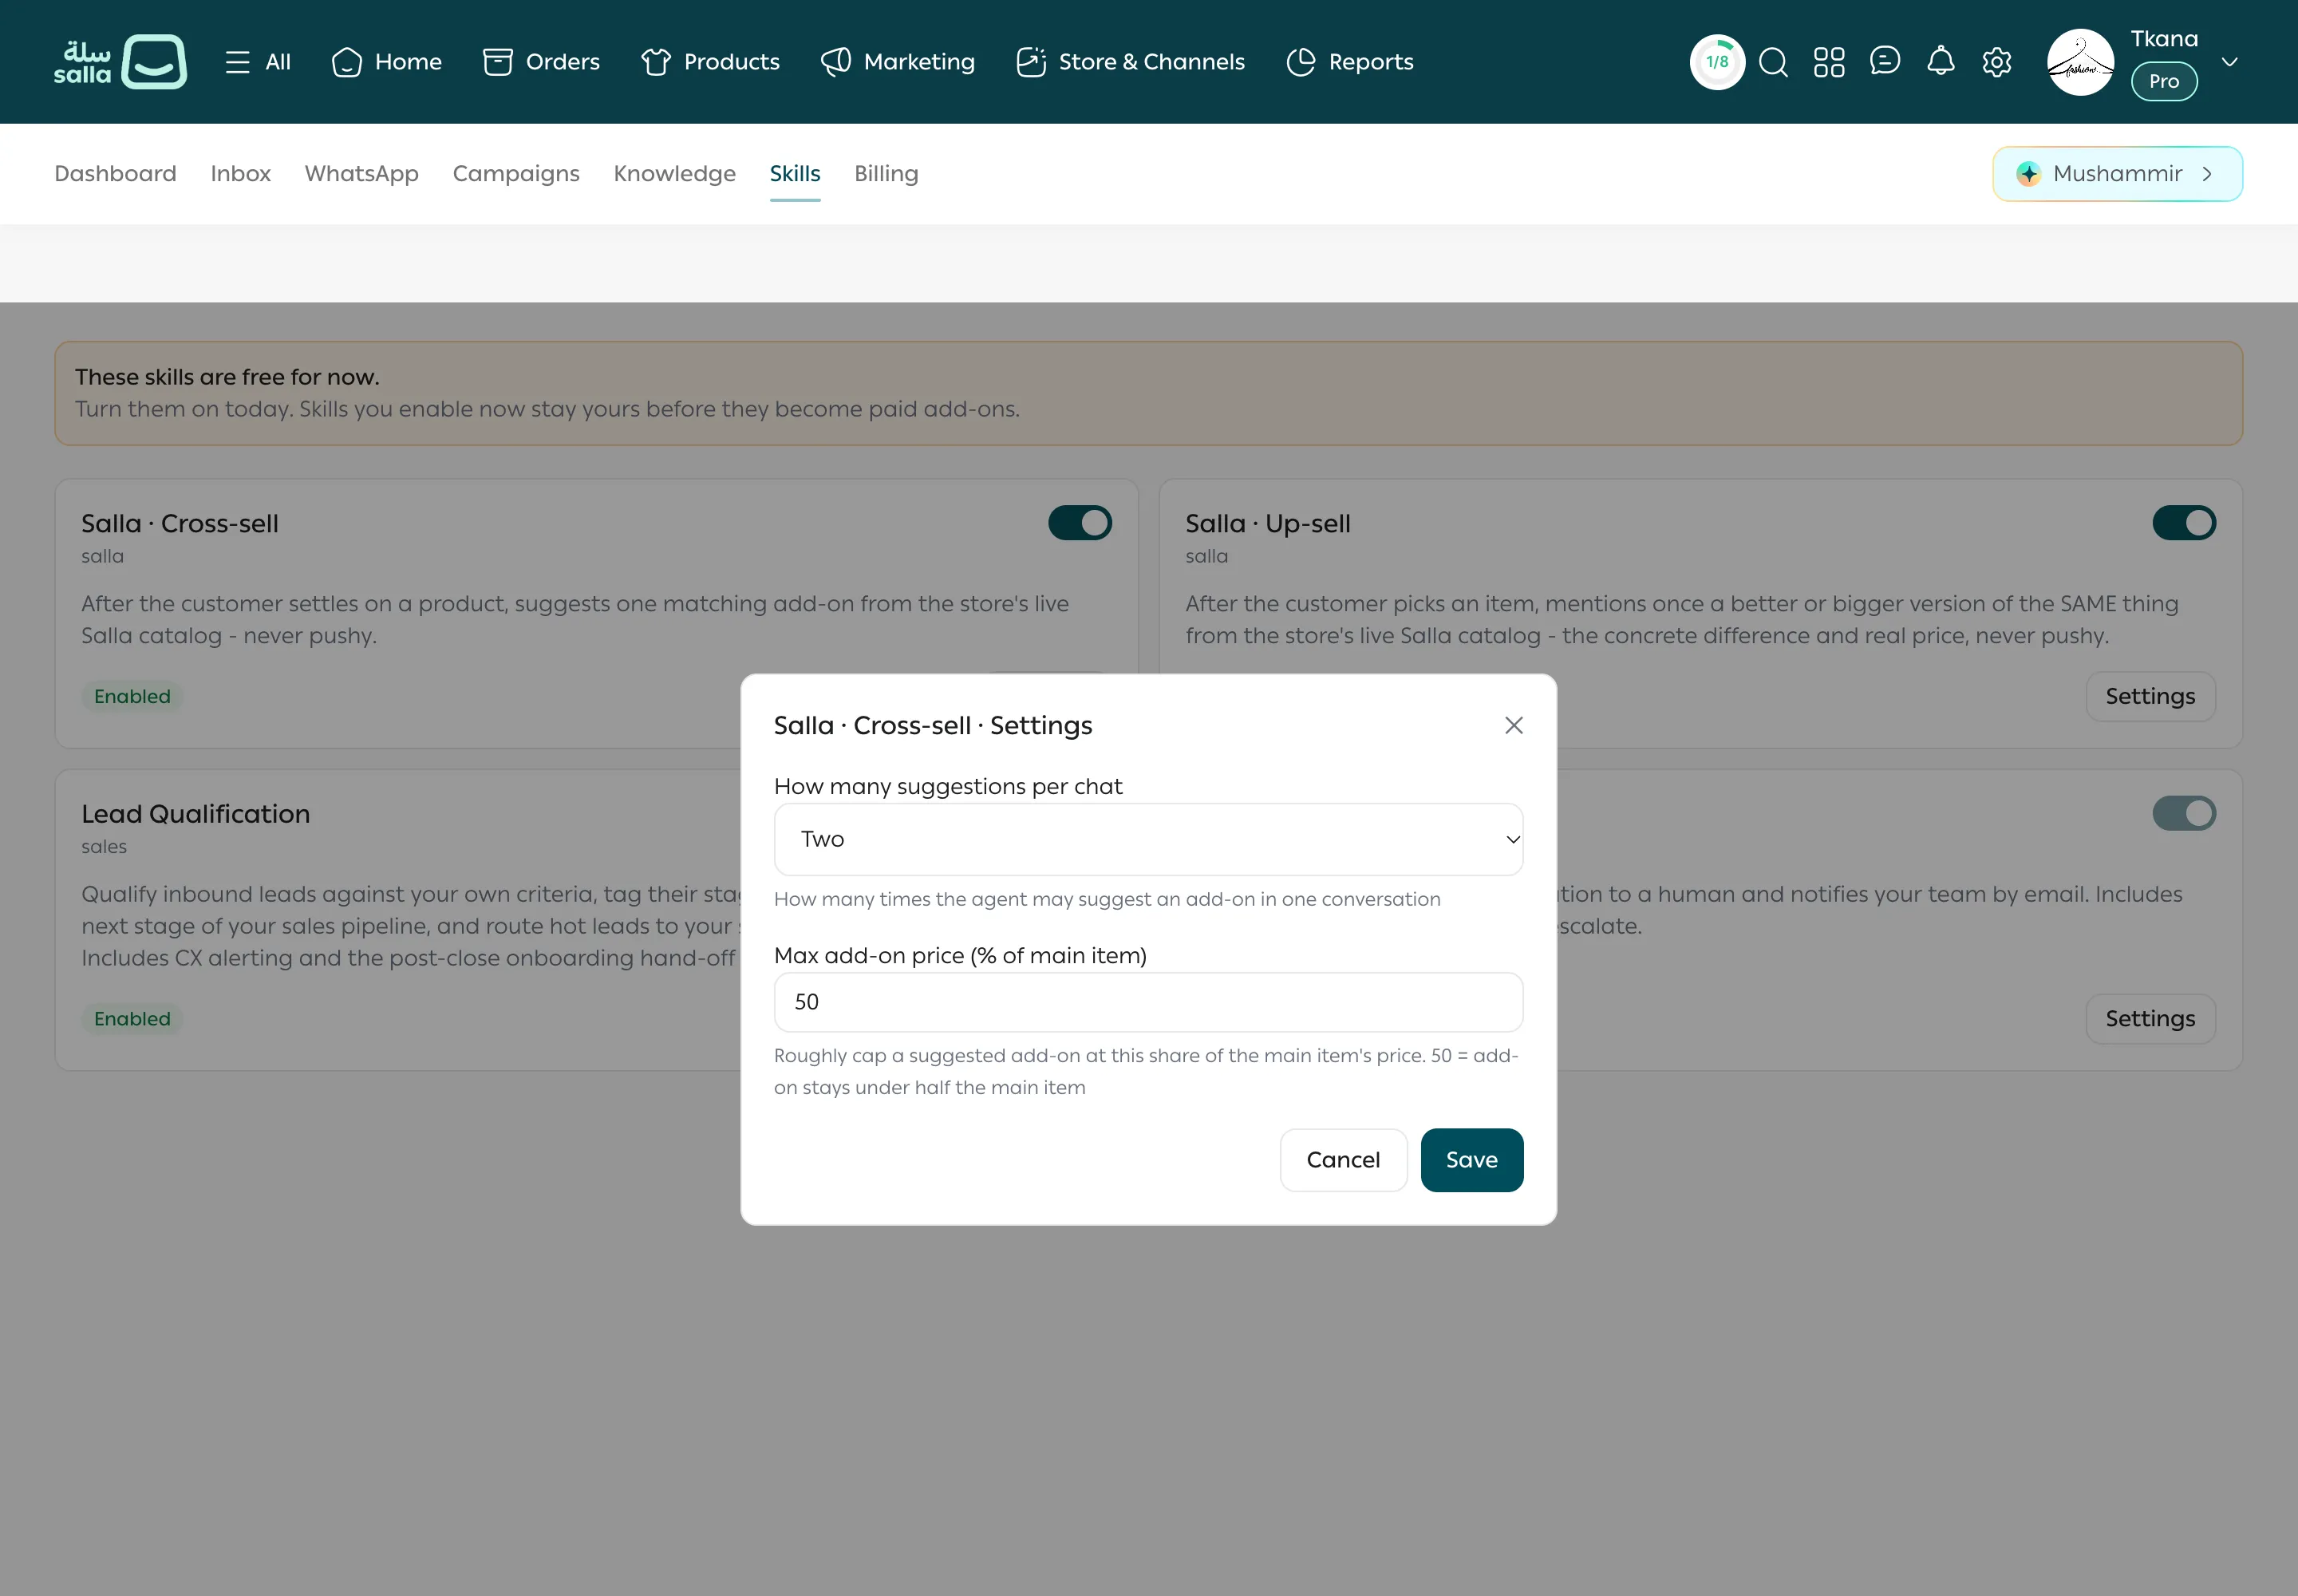Switch to the WhatsApp tab

click(x=361, y=174)
